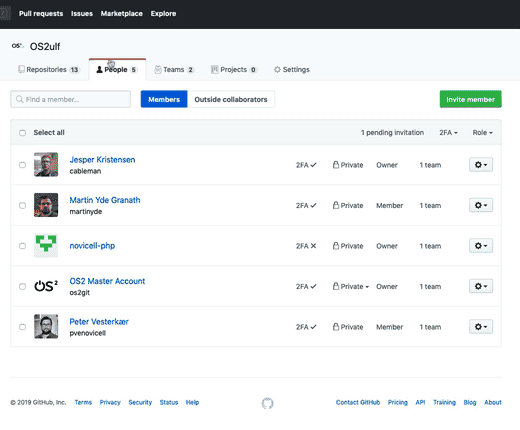Click the GitHub Octocat logo in footer

click(x=267, y=403)
